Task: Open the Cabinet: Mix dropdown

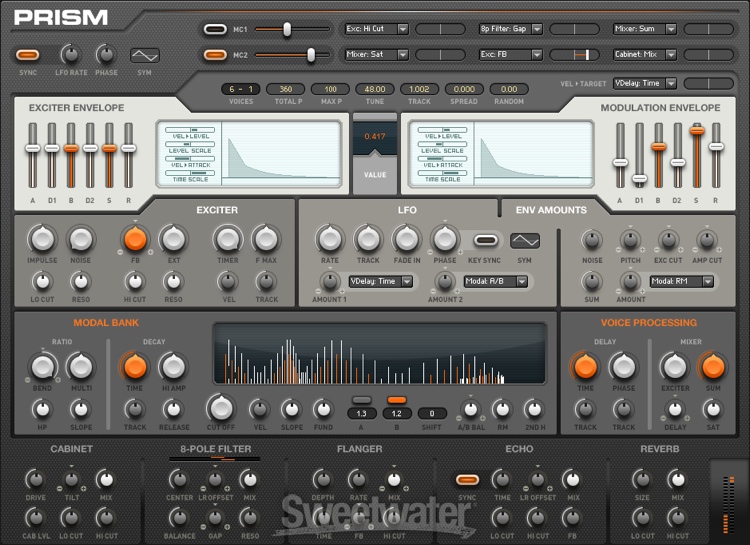Action: click(x=645, y=55)
